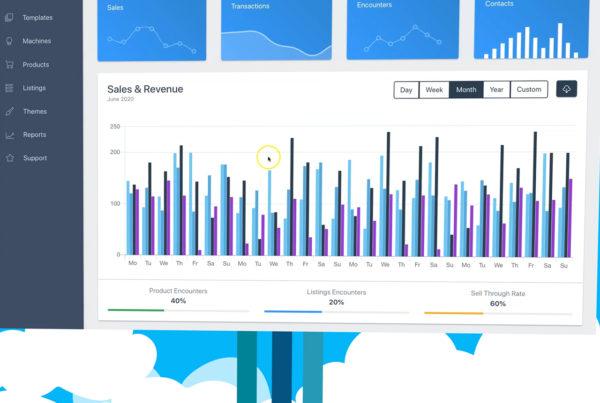This screenshot has height=403, width=600.
Task: Switch chart range to Day
Action: click(406, 90)
